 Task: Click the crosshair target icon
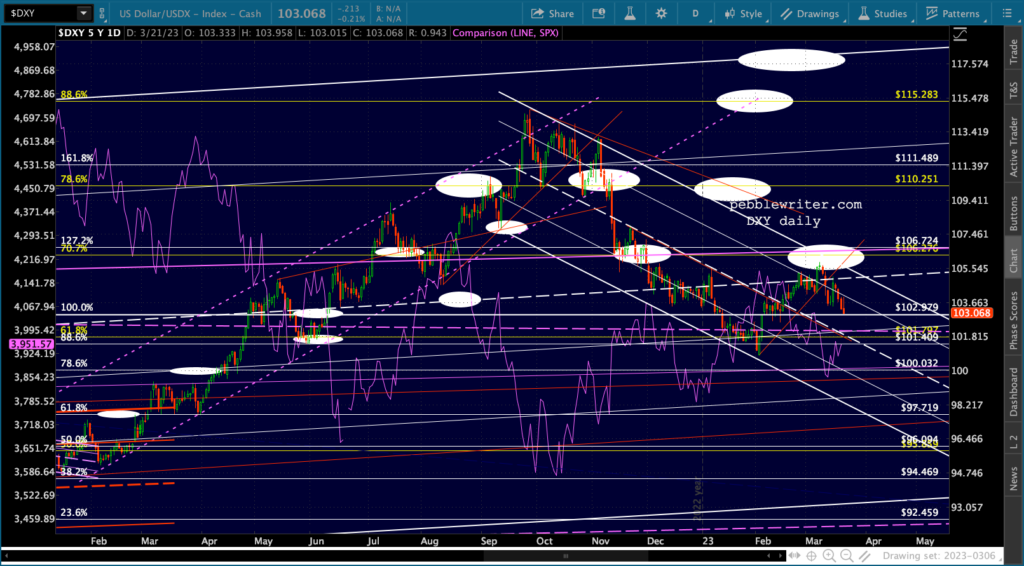812,556
